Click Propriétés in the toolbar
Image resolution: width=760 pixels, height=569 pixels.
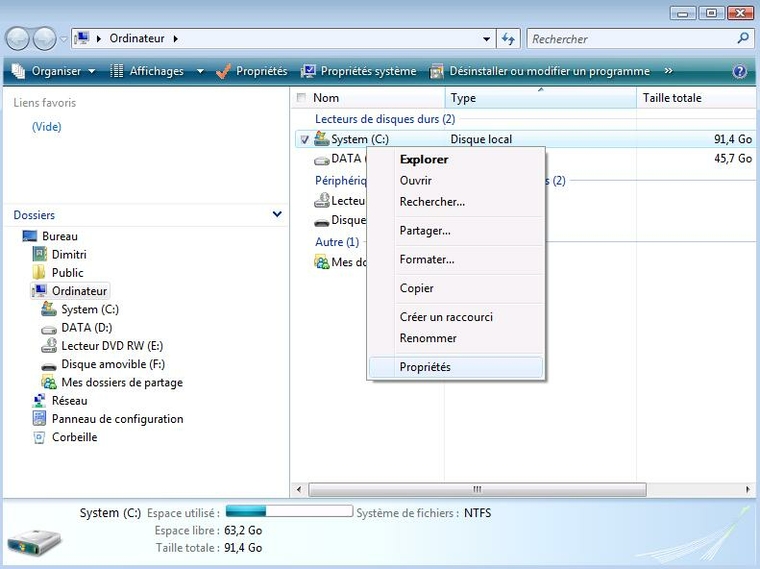[252, 71]
